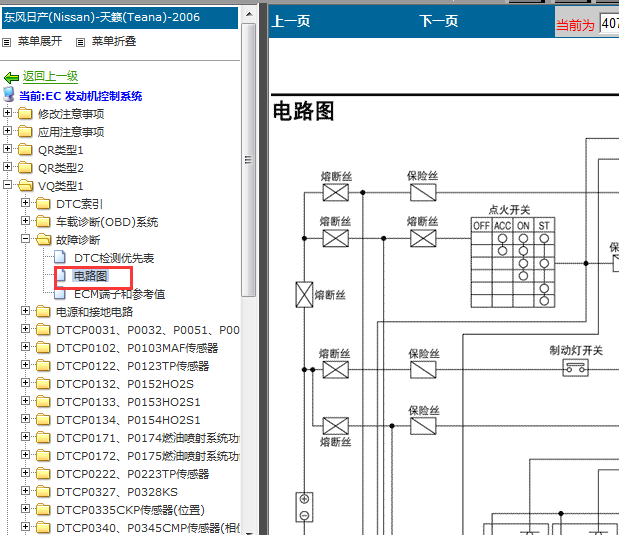Click the 返回上一级 link
Viewport: 619px width, 535px height.
click(x=50, y=76)
